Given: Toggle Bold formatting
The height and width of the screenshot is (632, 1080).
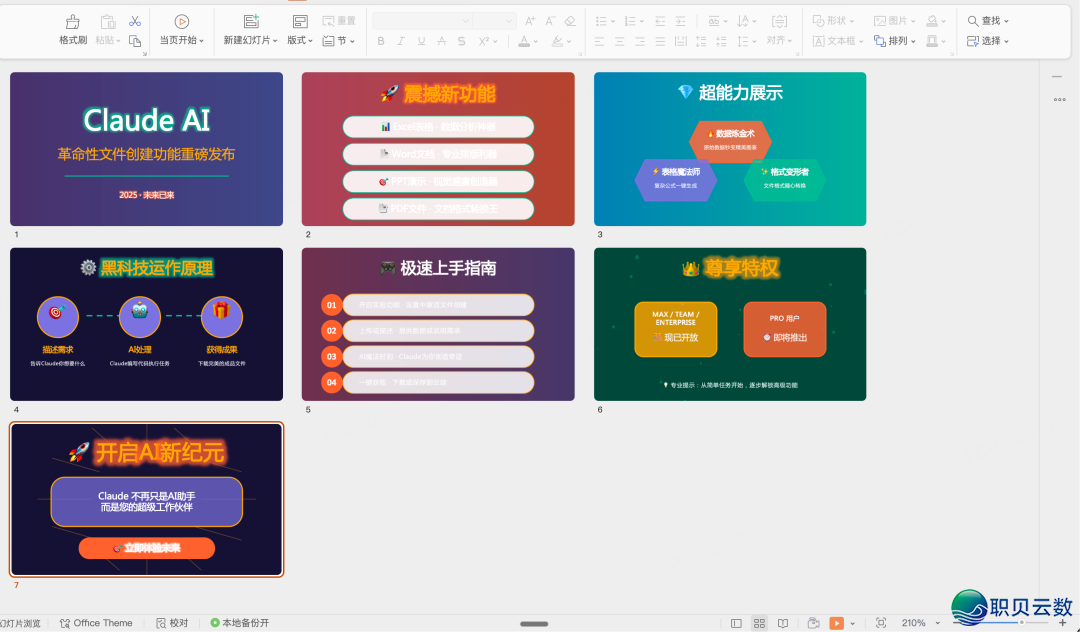Looking at the screenshot, I should coord(380,41).
